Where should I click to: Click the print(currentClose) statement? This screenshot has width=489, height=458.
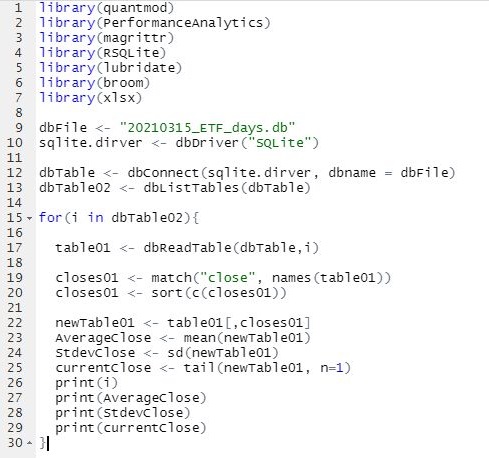(131, 428)
